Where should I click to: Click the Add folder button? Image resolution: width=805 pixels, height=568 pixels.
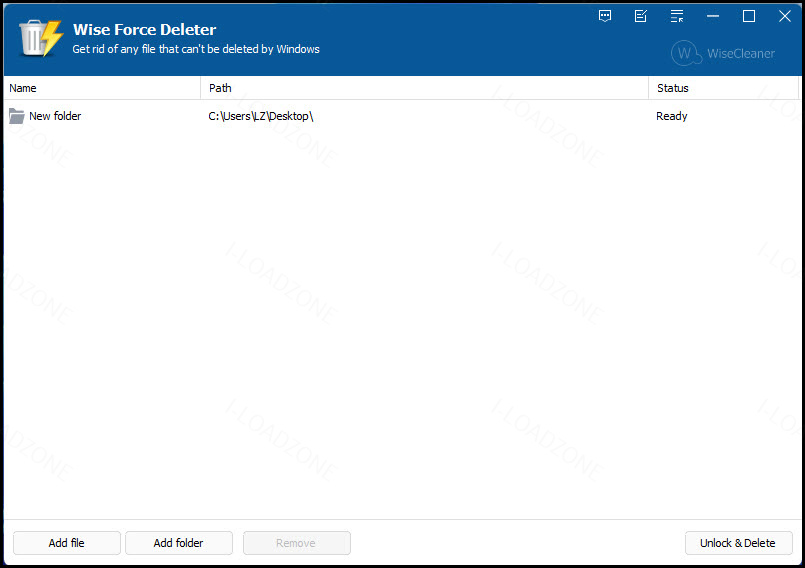pyautogui.click(x=179, y=543)
